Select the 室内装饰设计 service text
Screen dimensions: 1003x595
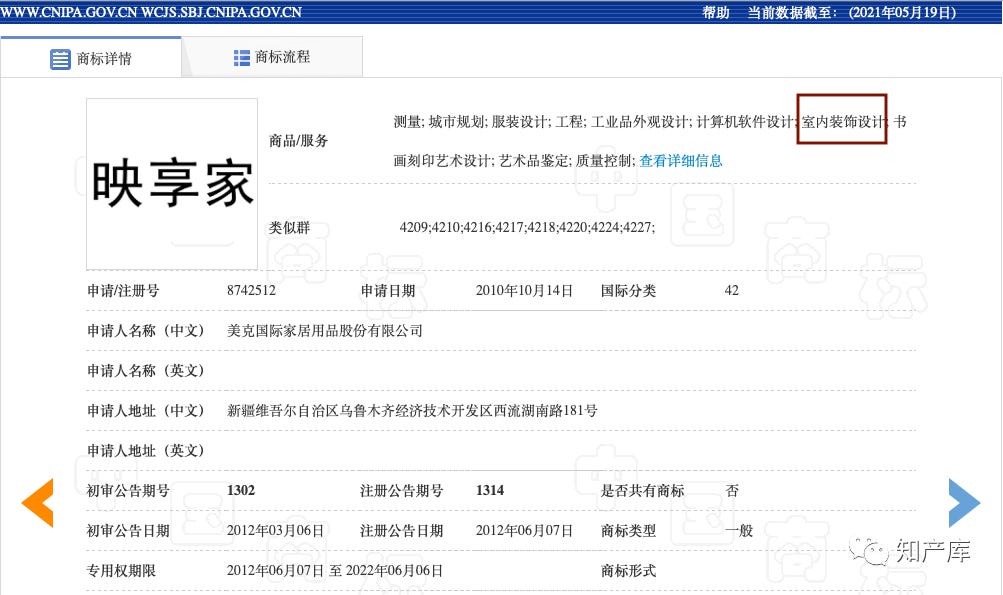pos(843,122)
